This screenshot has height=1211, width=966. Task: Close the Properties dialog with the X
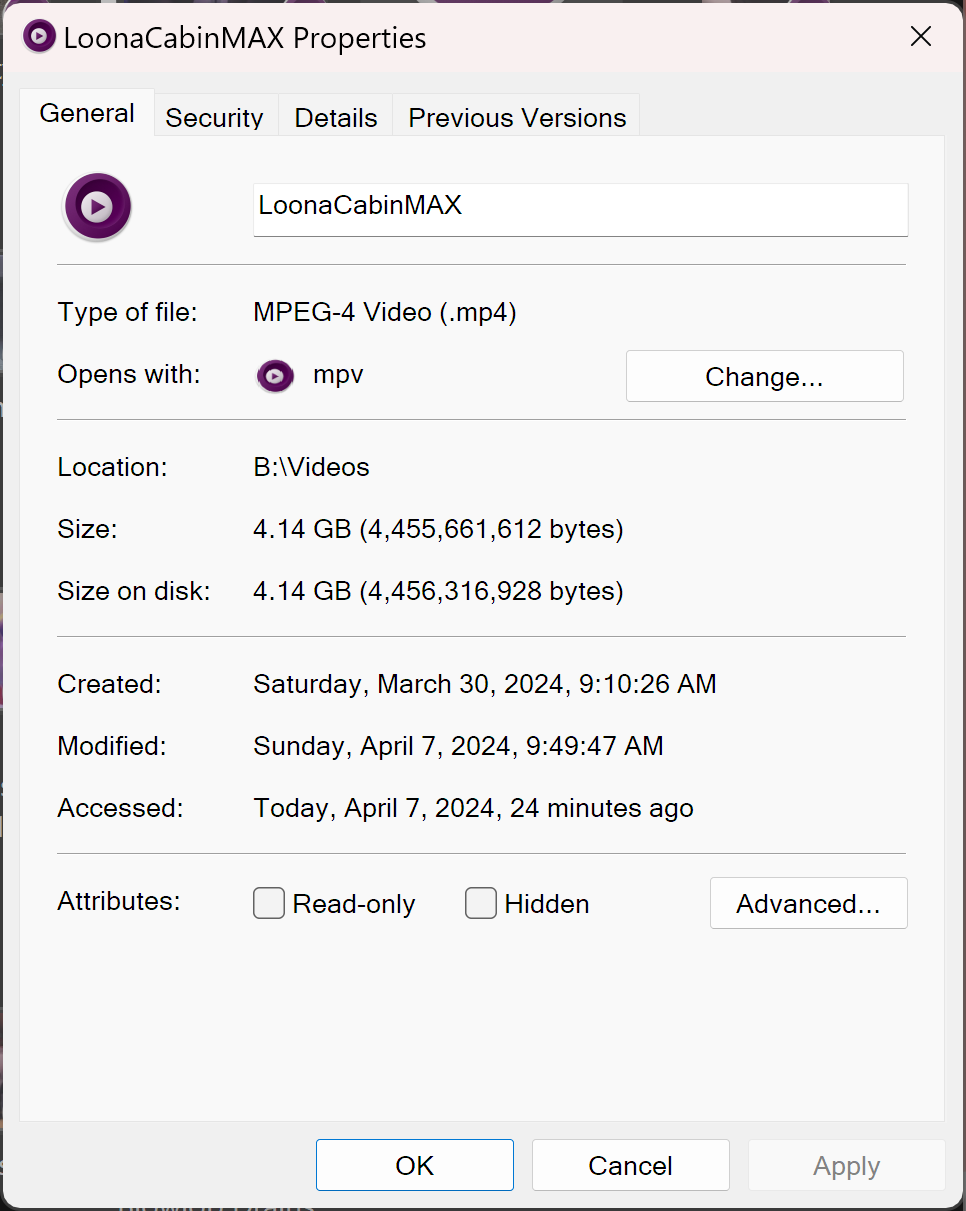point(920,38)
